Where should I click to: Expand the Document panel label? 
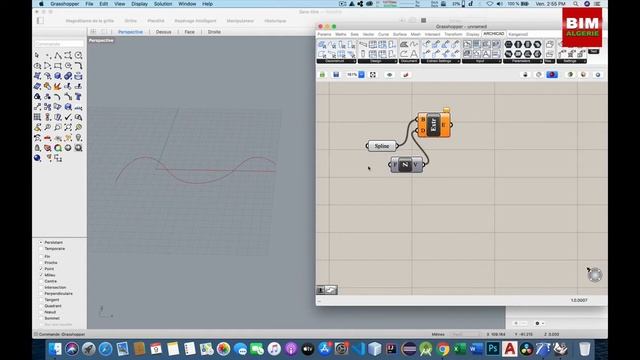click(x=409, y=61)
